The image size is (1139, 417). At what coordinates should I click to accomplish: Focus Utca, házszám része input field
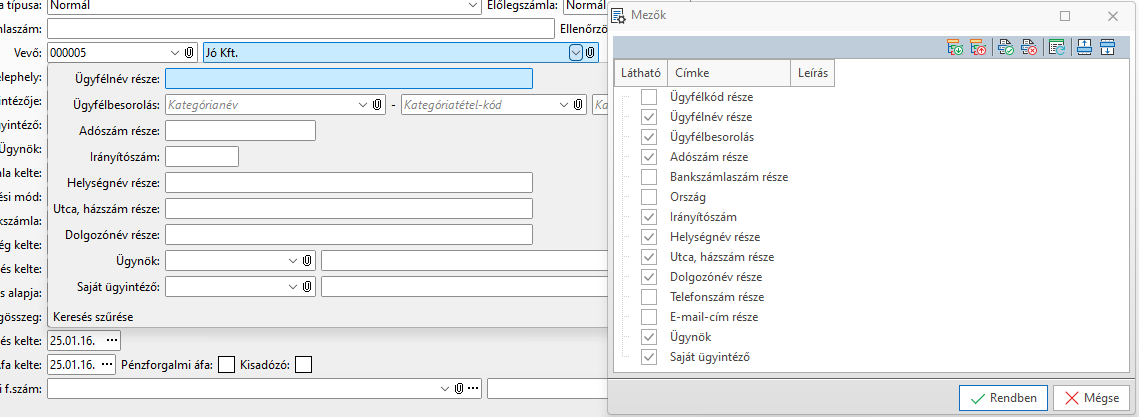[349, 208]
